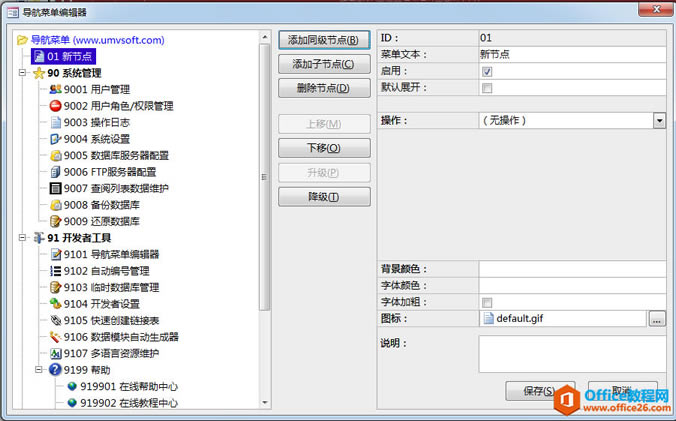This screenshot has width=676, height=421.
Task: Click the ID field showing 01
Action: (572, 38)
